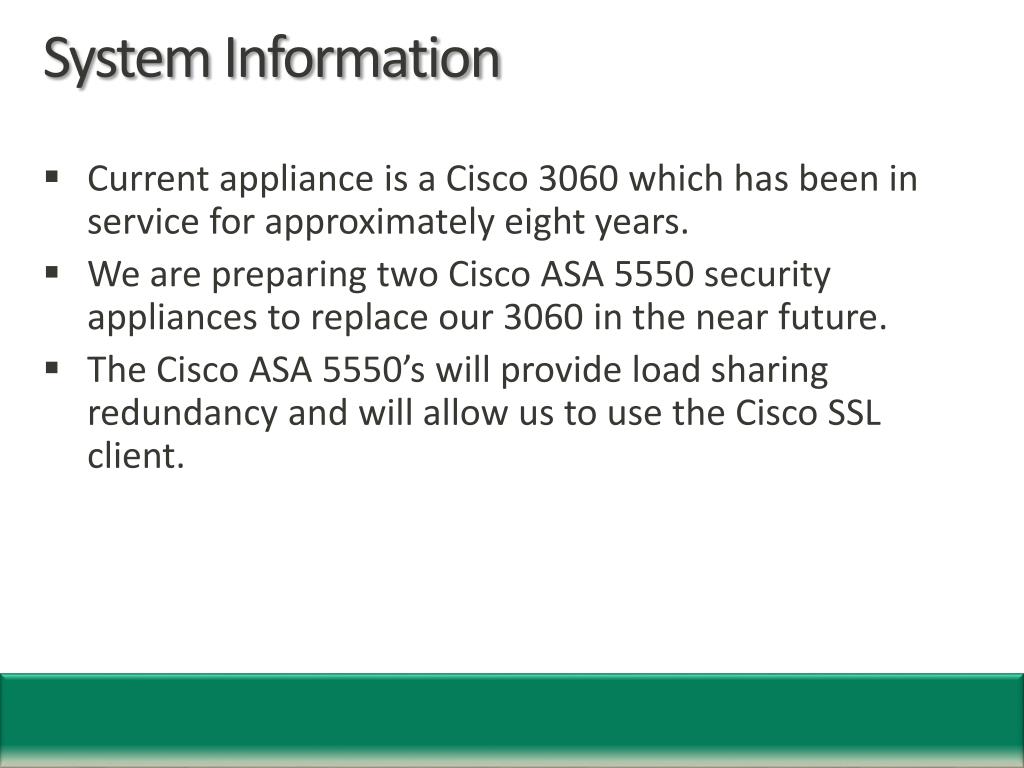Viewport: 1024px width, 768px height.
Task: Click the System Information slide title
Action: [272, 59]
